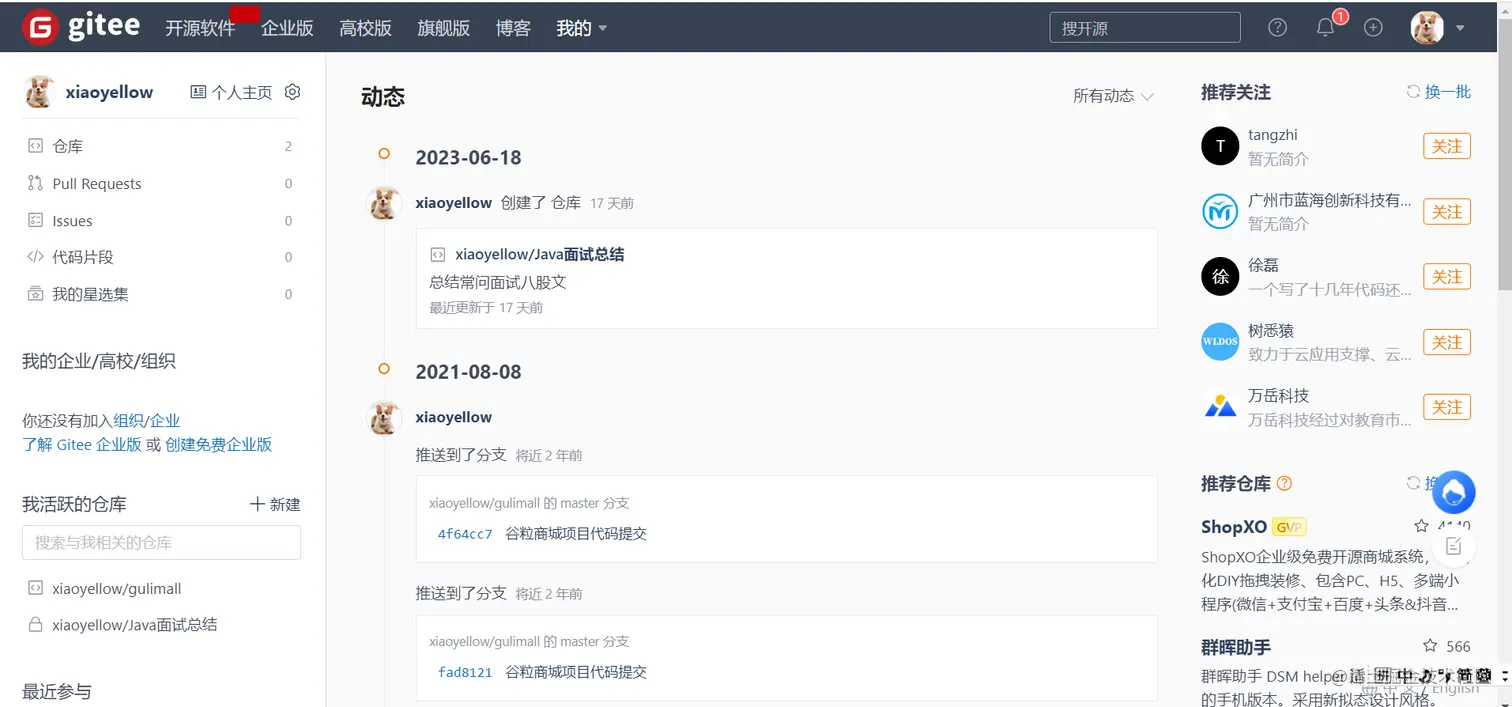Click the 搜开源 search field

[x=1145, y=28]
